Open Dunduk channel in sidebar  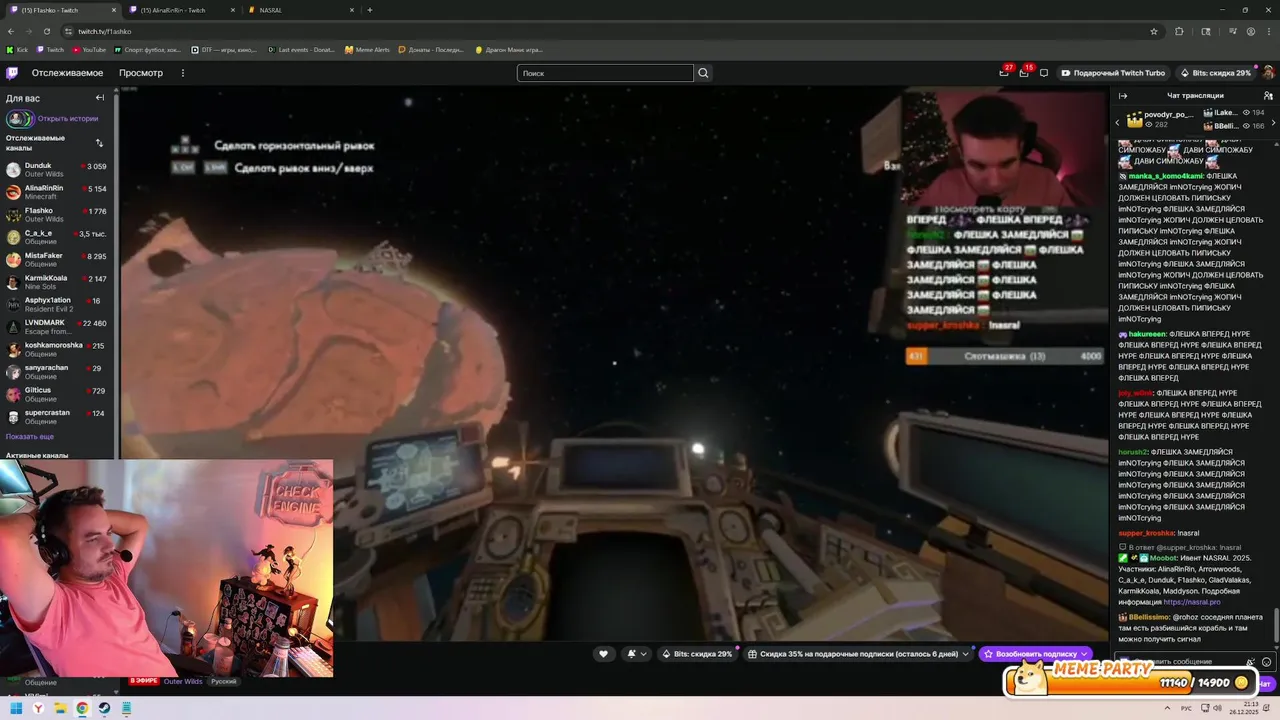(x=59, y=170)
